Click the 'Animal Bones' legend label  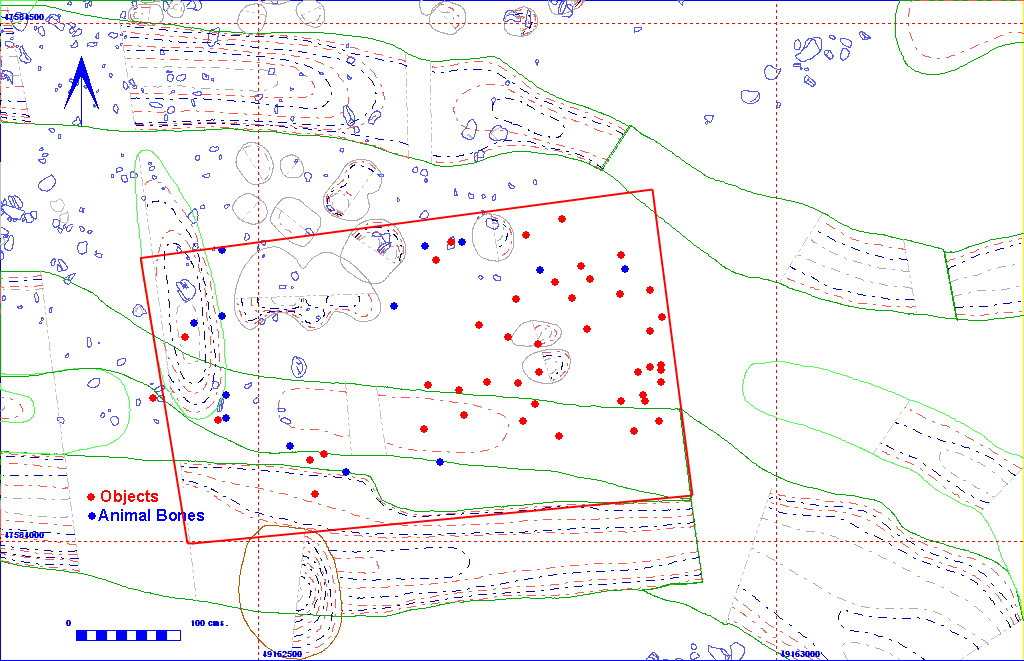(151, 516)
